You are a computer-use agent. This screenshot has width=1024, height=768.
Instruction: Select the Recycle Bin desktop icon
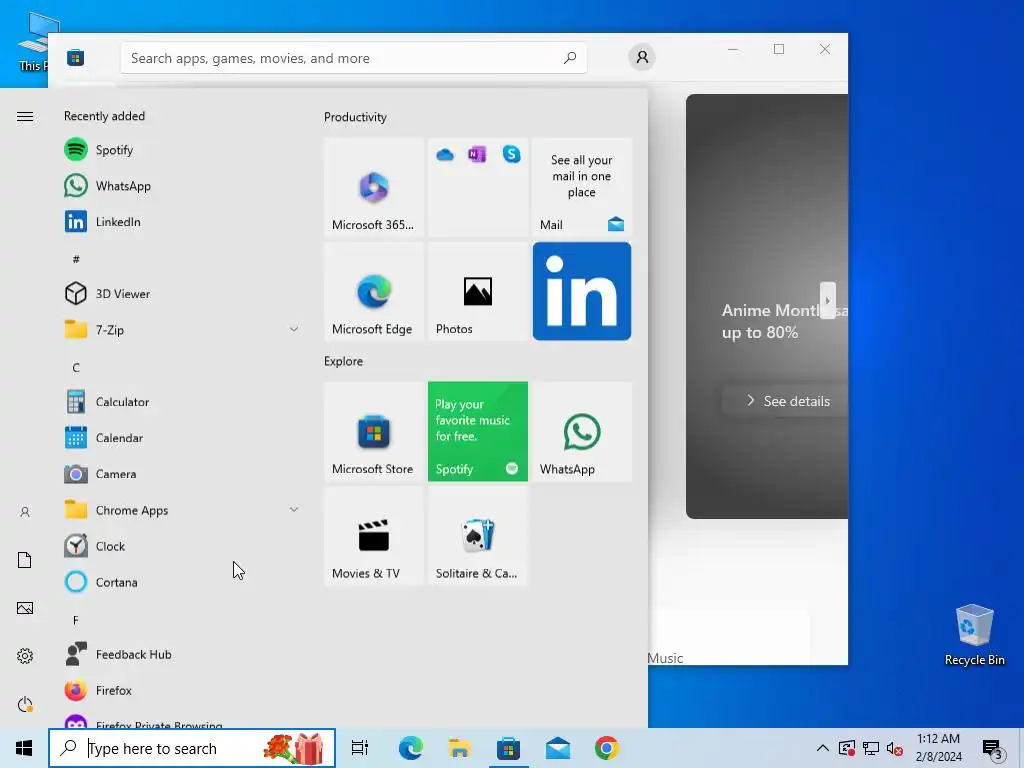tap(974, 634)
